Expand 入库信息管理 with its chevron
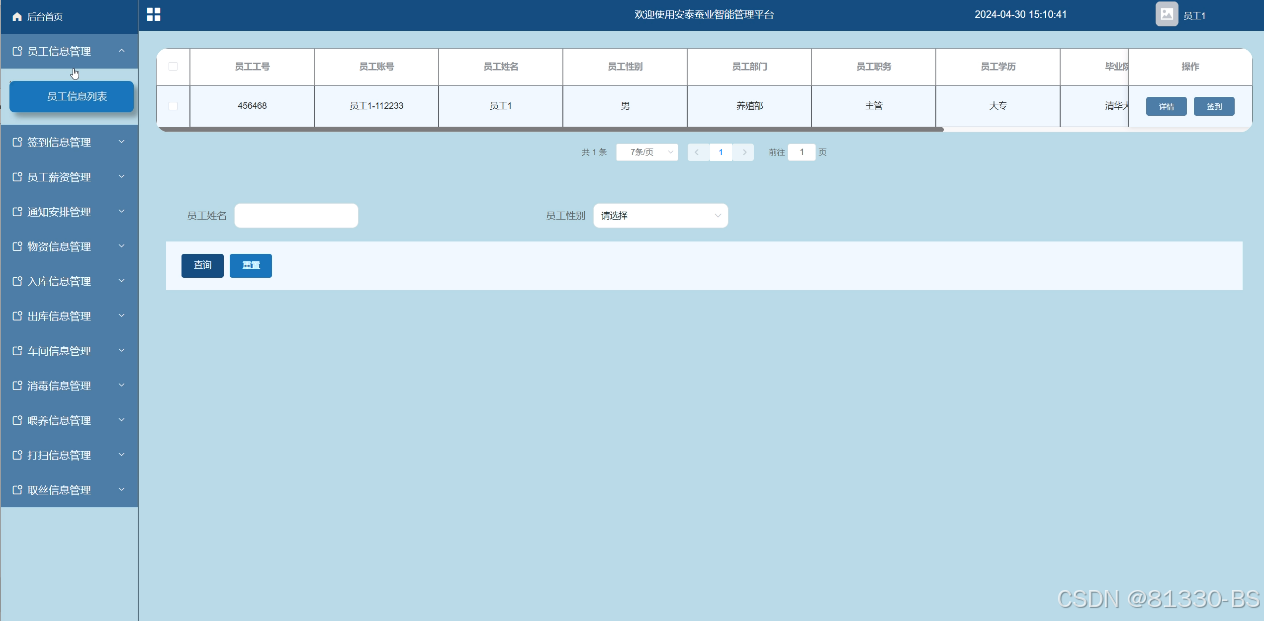The width and height of the screenshot is (1264, 621). [121, 281]
